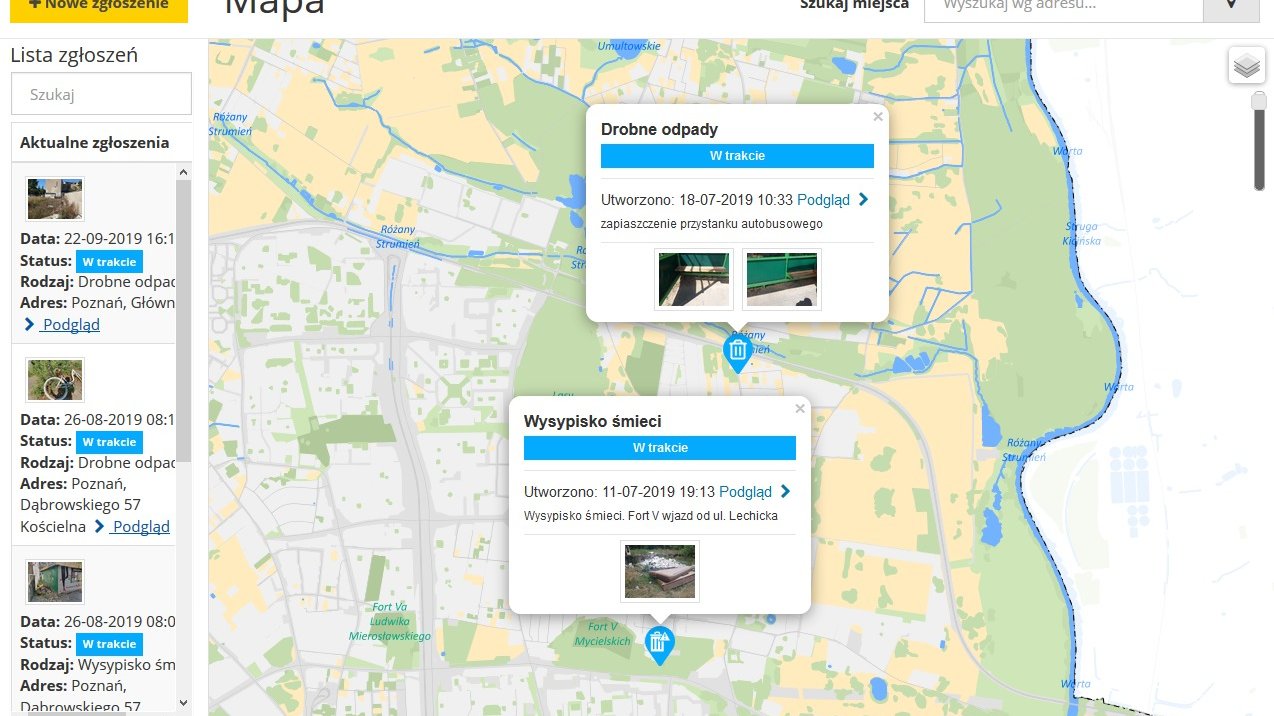1274x716 pixels.
Task: Focus the address search input field
Action: [1062, 5]
